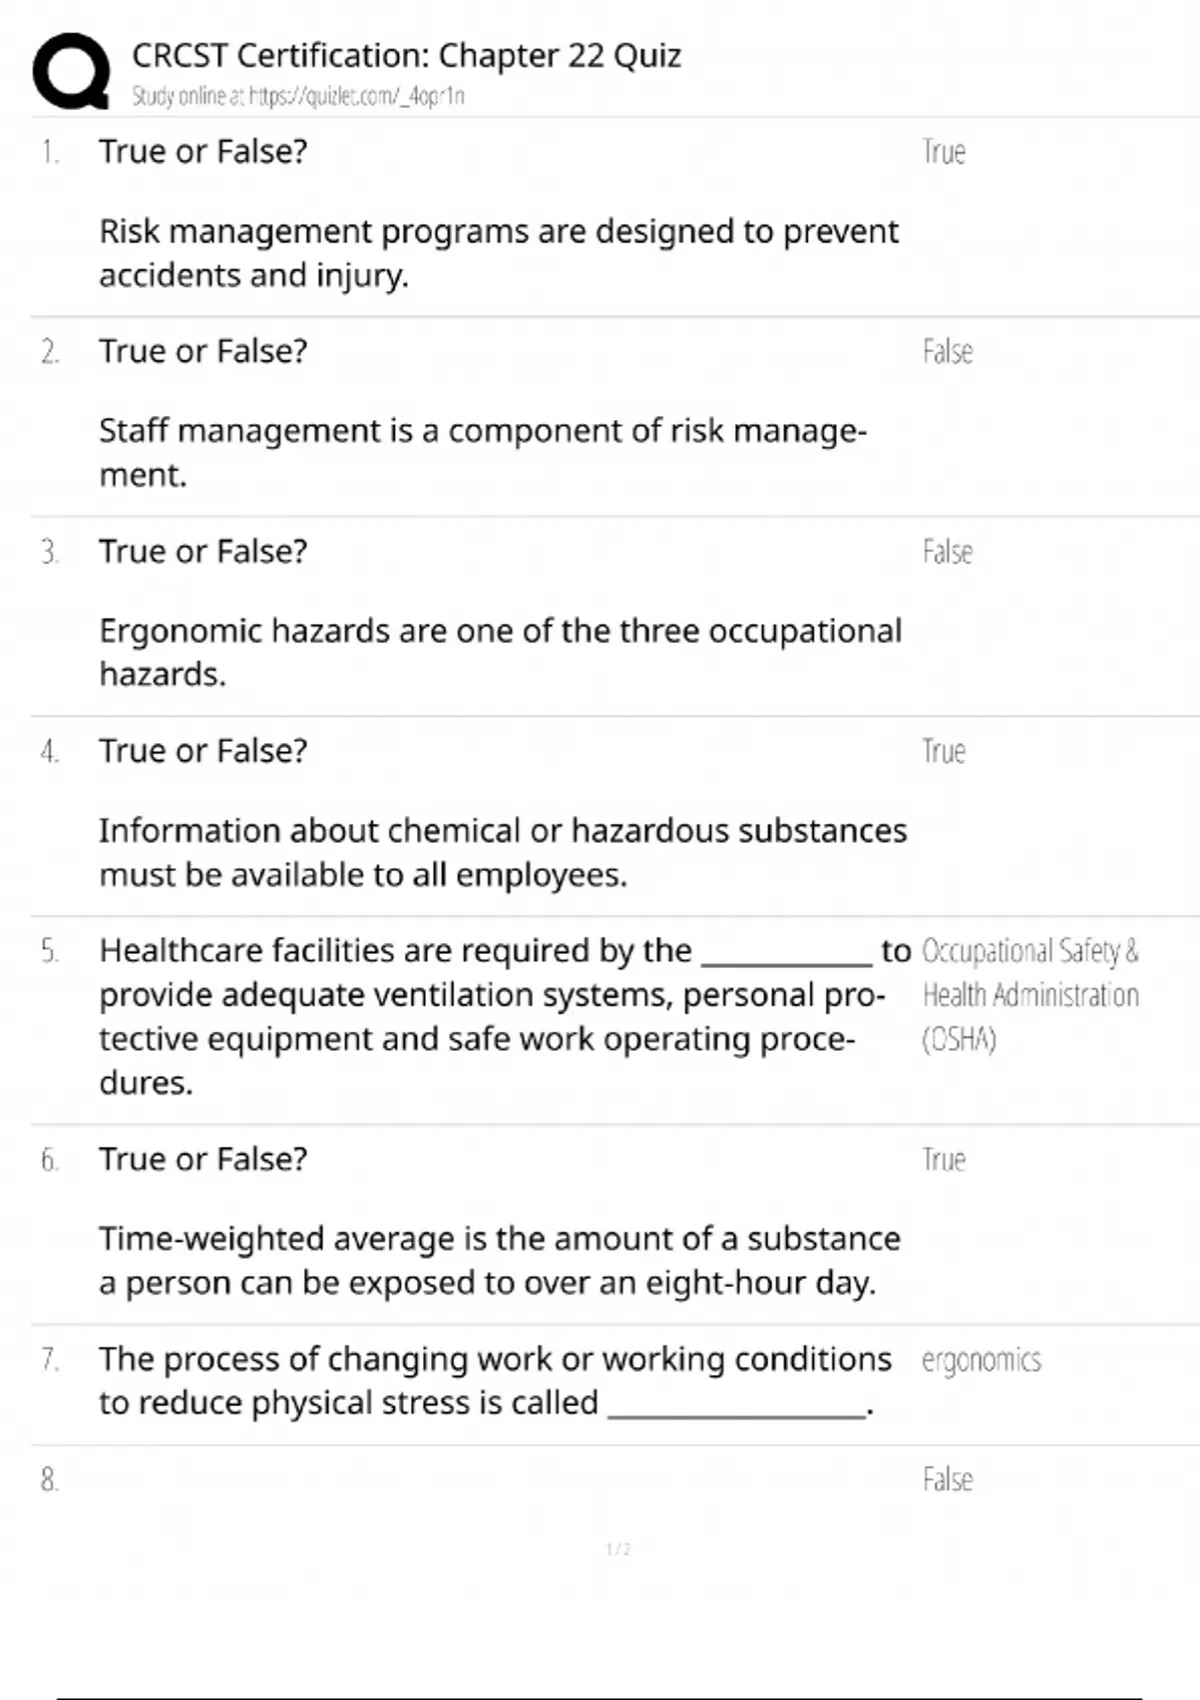Select the ergonomic hazards question text

click(500, 652)
